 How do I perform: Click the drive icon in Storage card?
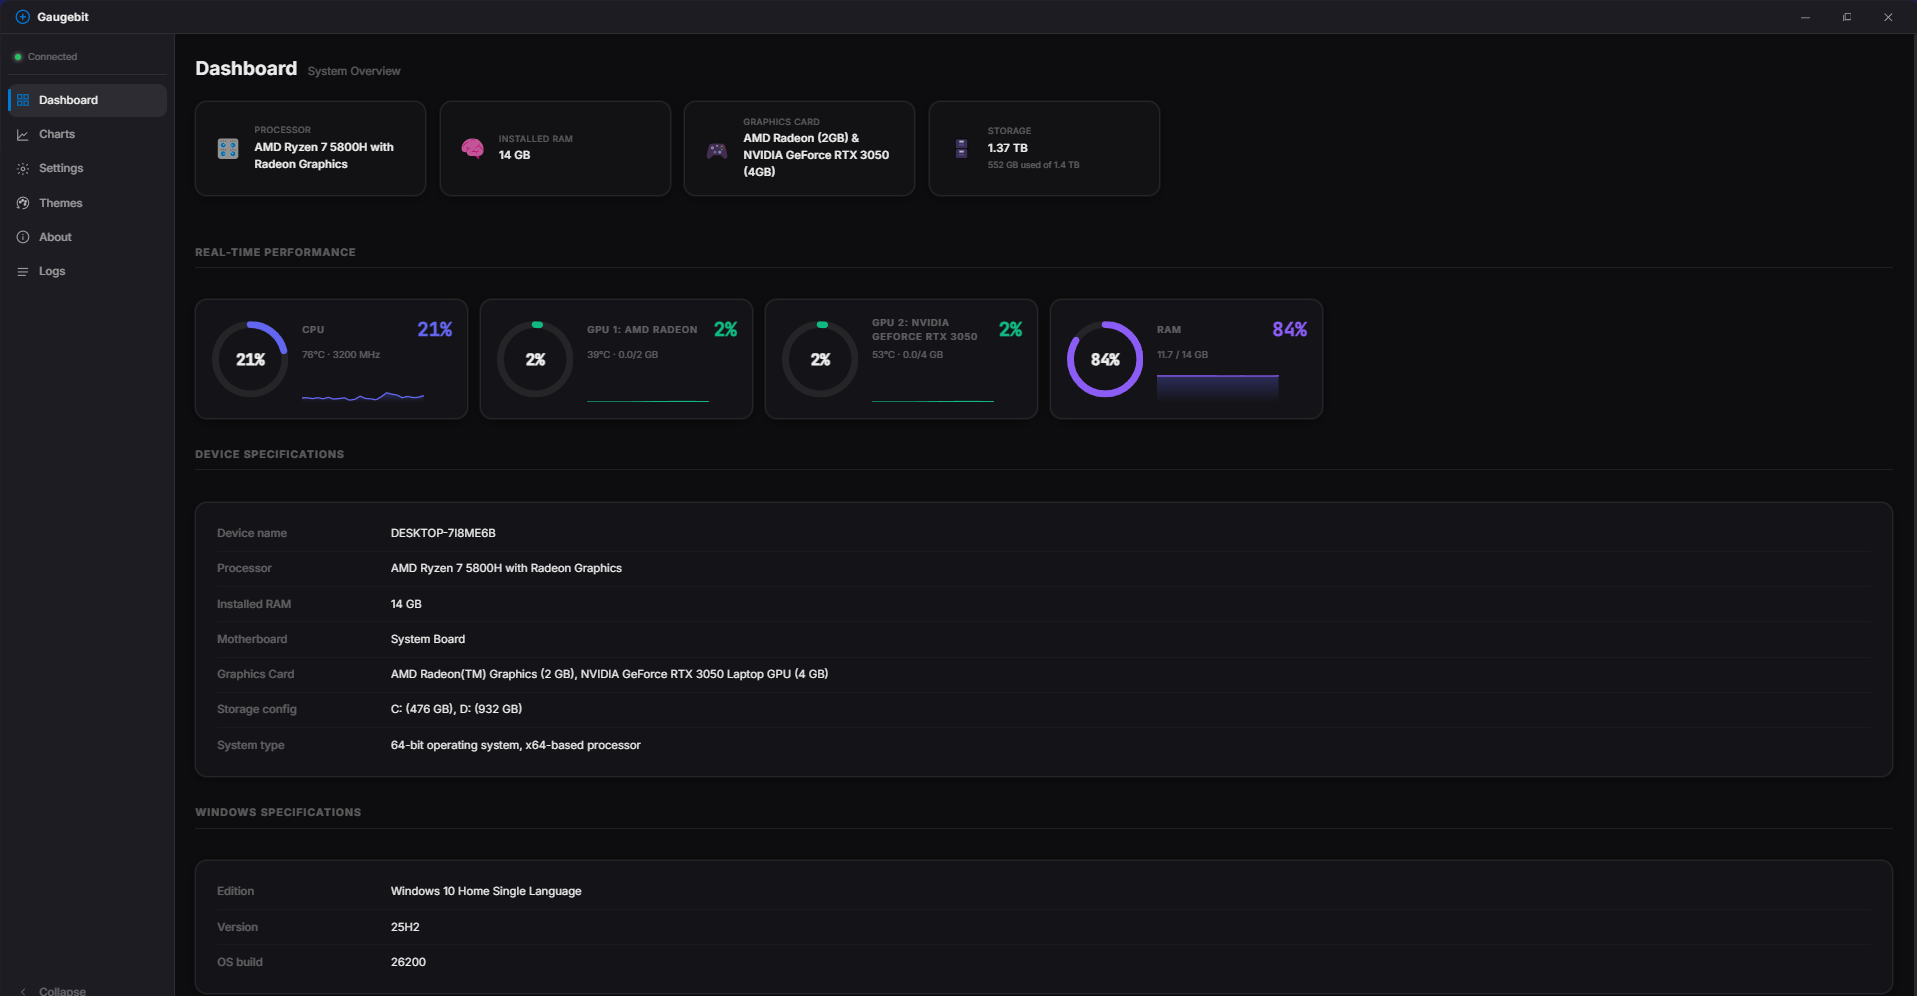961,148
